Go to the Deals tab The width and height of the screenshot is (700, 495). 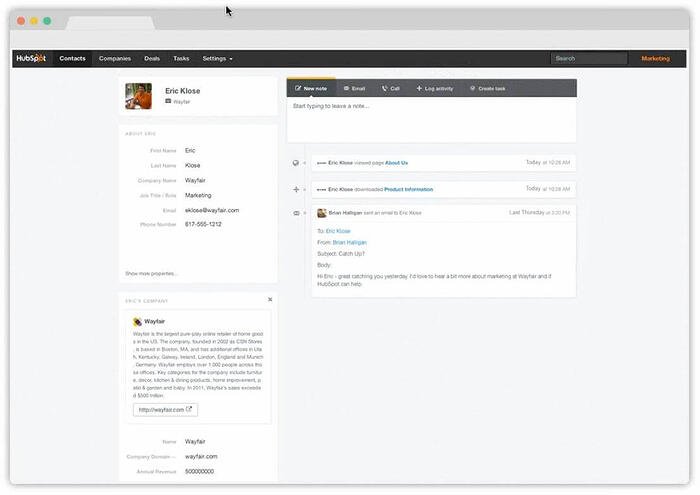pyautogui.click(x=152, y=58)
